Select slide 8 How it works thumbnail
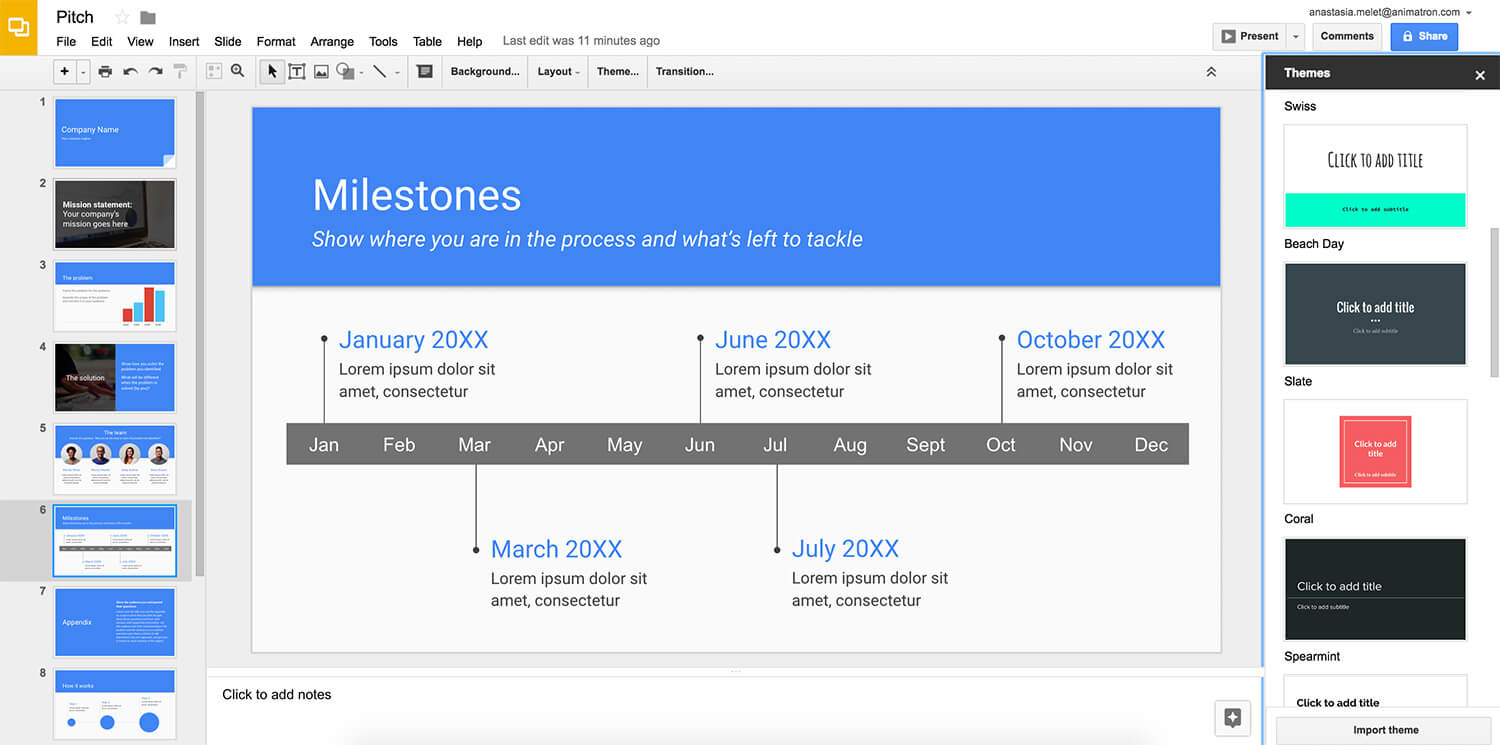This screenshot has height=745, width=1500. click(115, 704)
